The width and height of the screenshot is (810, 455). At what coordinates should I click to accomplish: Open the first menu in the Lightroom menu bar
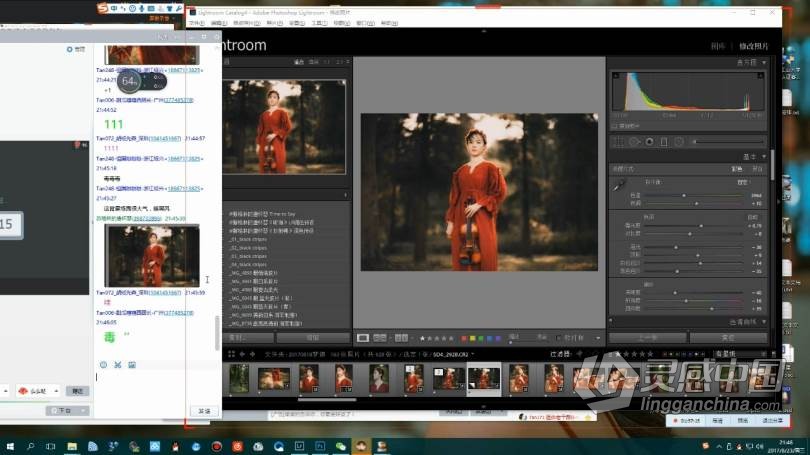[196, 23]
